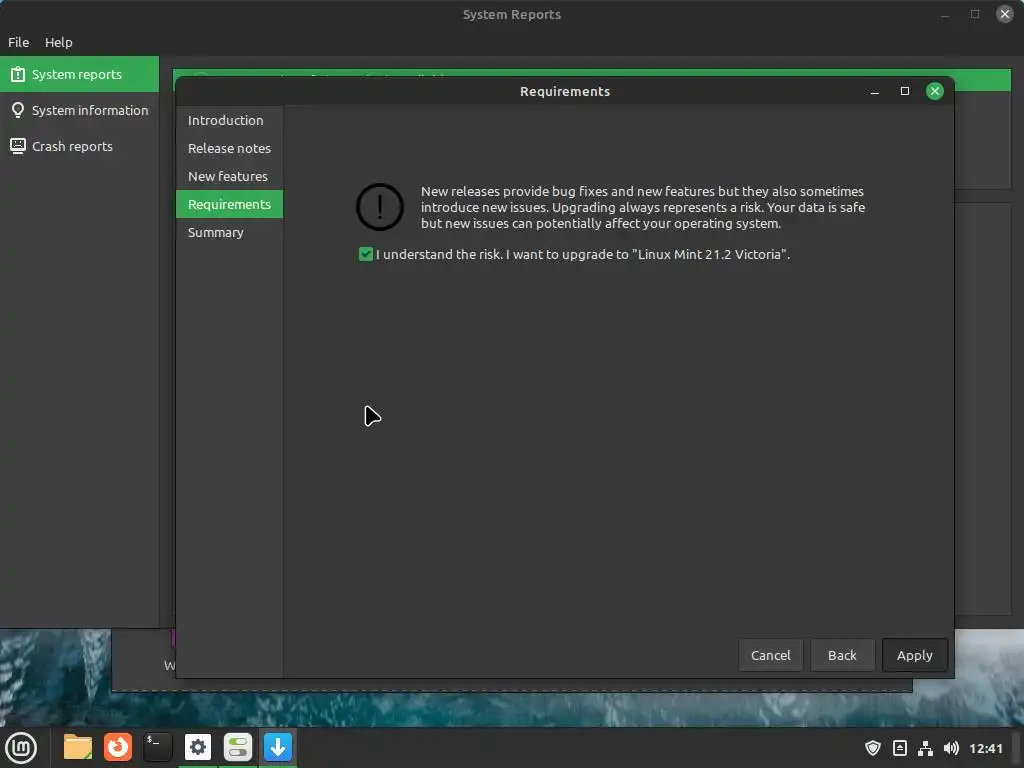Click the notes tray icon
Screen dimensions: 1024x768
pos(899,748)
